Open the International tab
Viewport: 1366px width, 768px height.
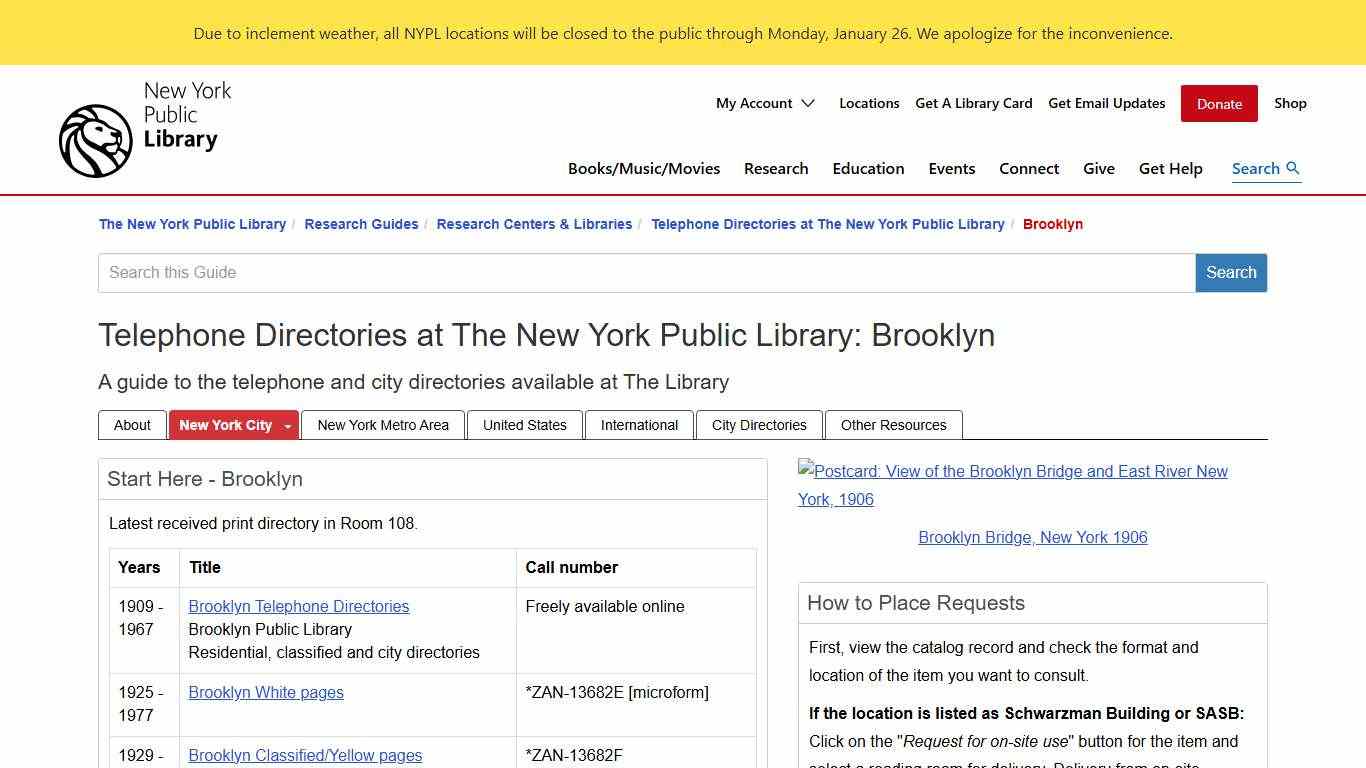pos(638,425)
